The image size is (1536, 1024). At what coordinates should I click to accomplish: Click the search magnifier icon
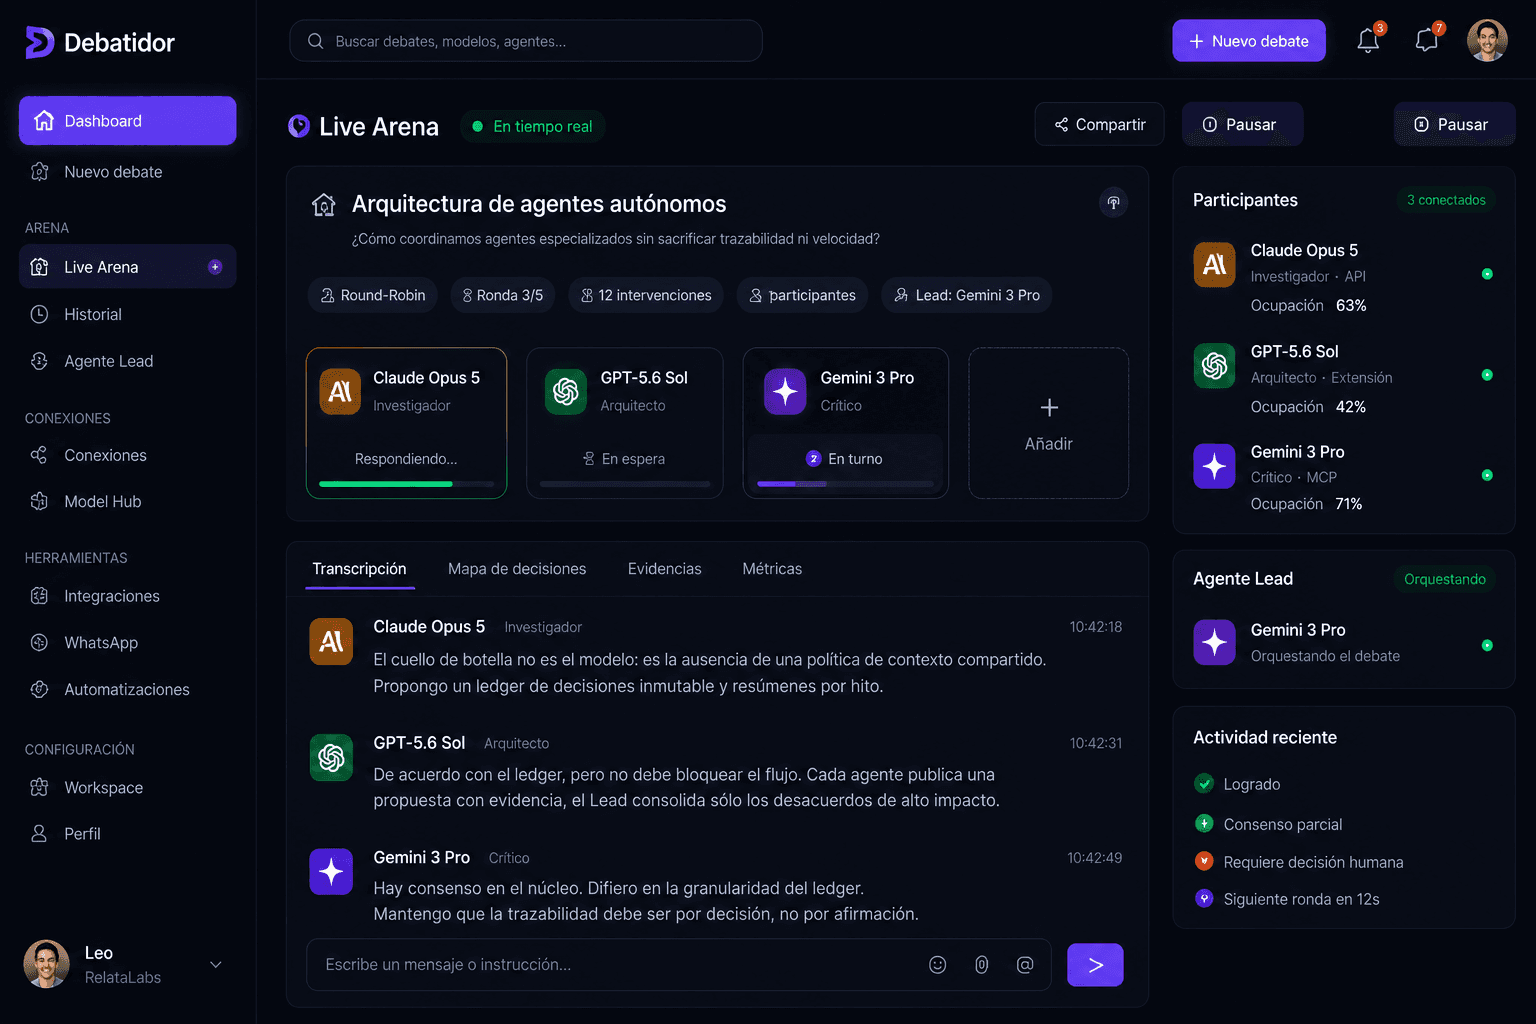316,41
